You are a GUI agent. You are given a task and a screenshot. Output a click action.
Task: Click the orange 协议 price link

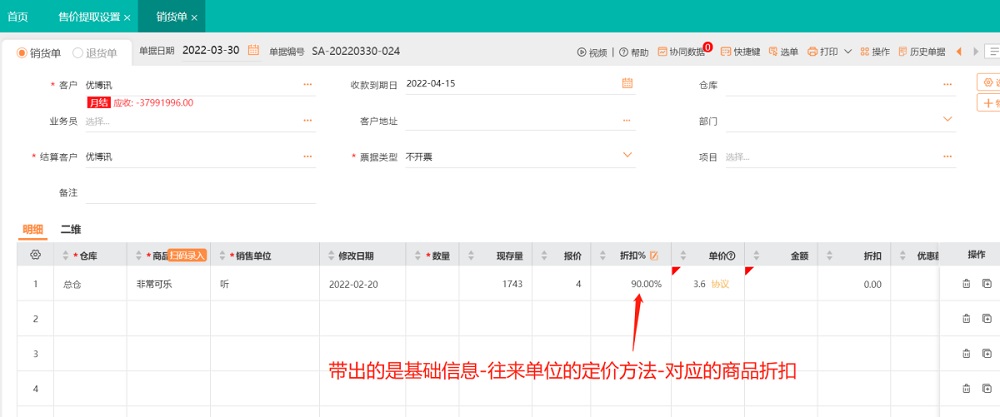[720, 284]
